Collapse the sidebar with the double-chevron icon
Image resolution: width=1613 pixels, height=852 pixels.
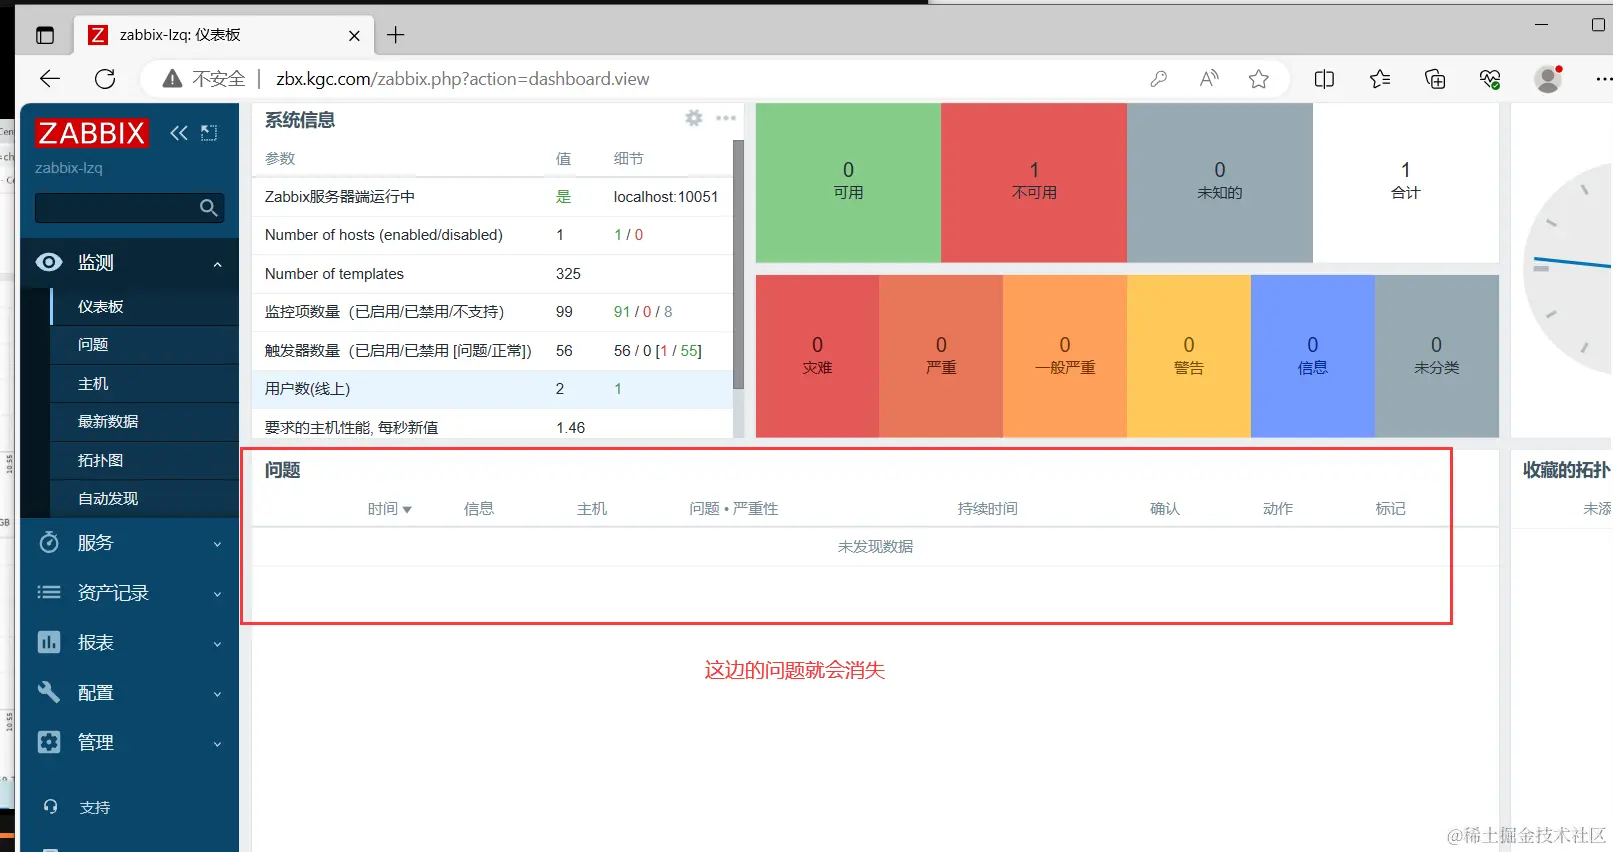179,133
